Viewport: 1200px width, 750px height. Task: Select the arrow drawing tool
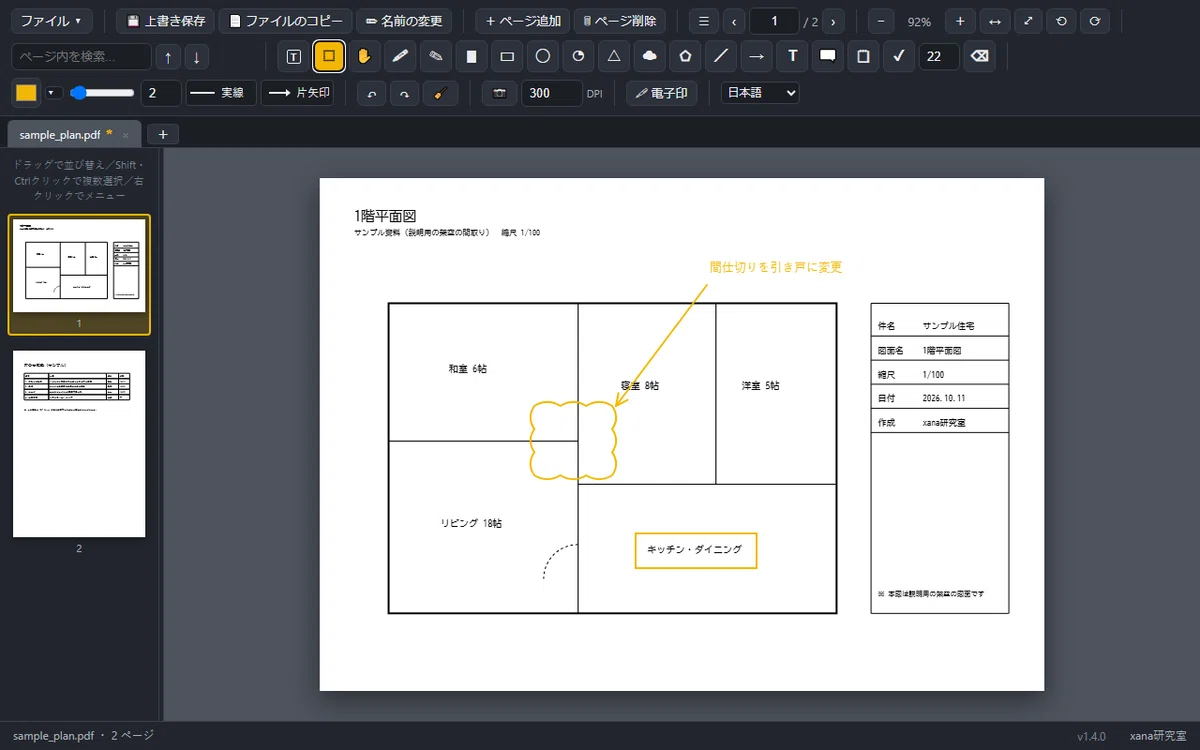coord(757,56)
